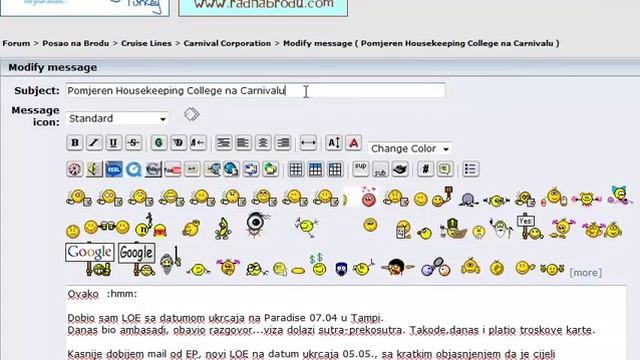640x360 pixels.
Task: Click into the message body text area
Action: (x=346, y=323)
